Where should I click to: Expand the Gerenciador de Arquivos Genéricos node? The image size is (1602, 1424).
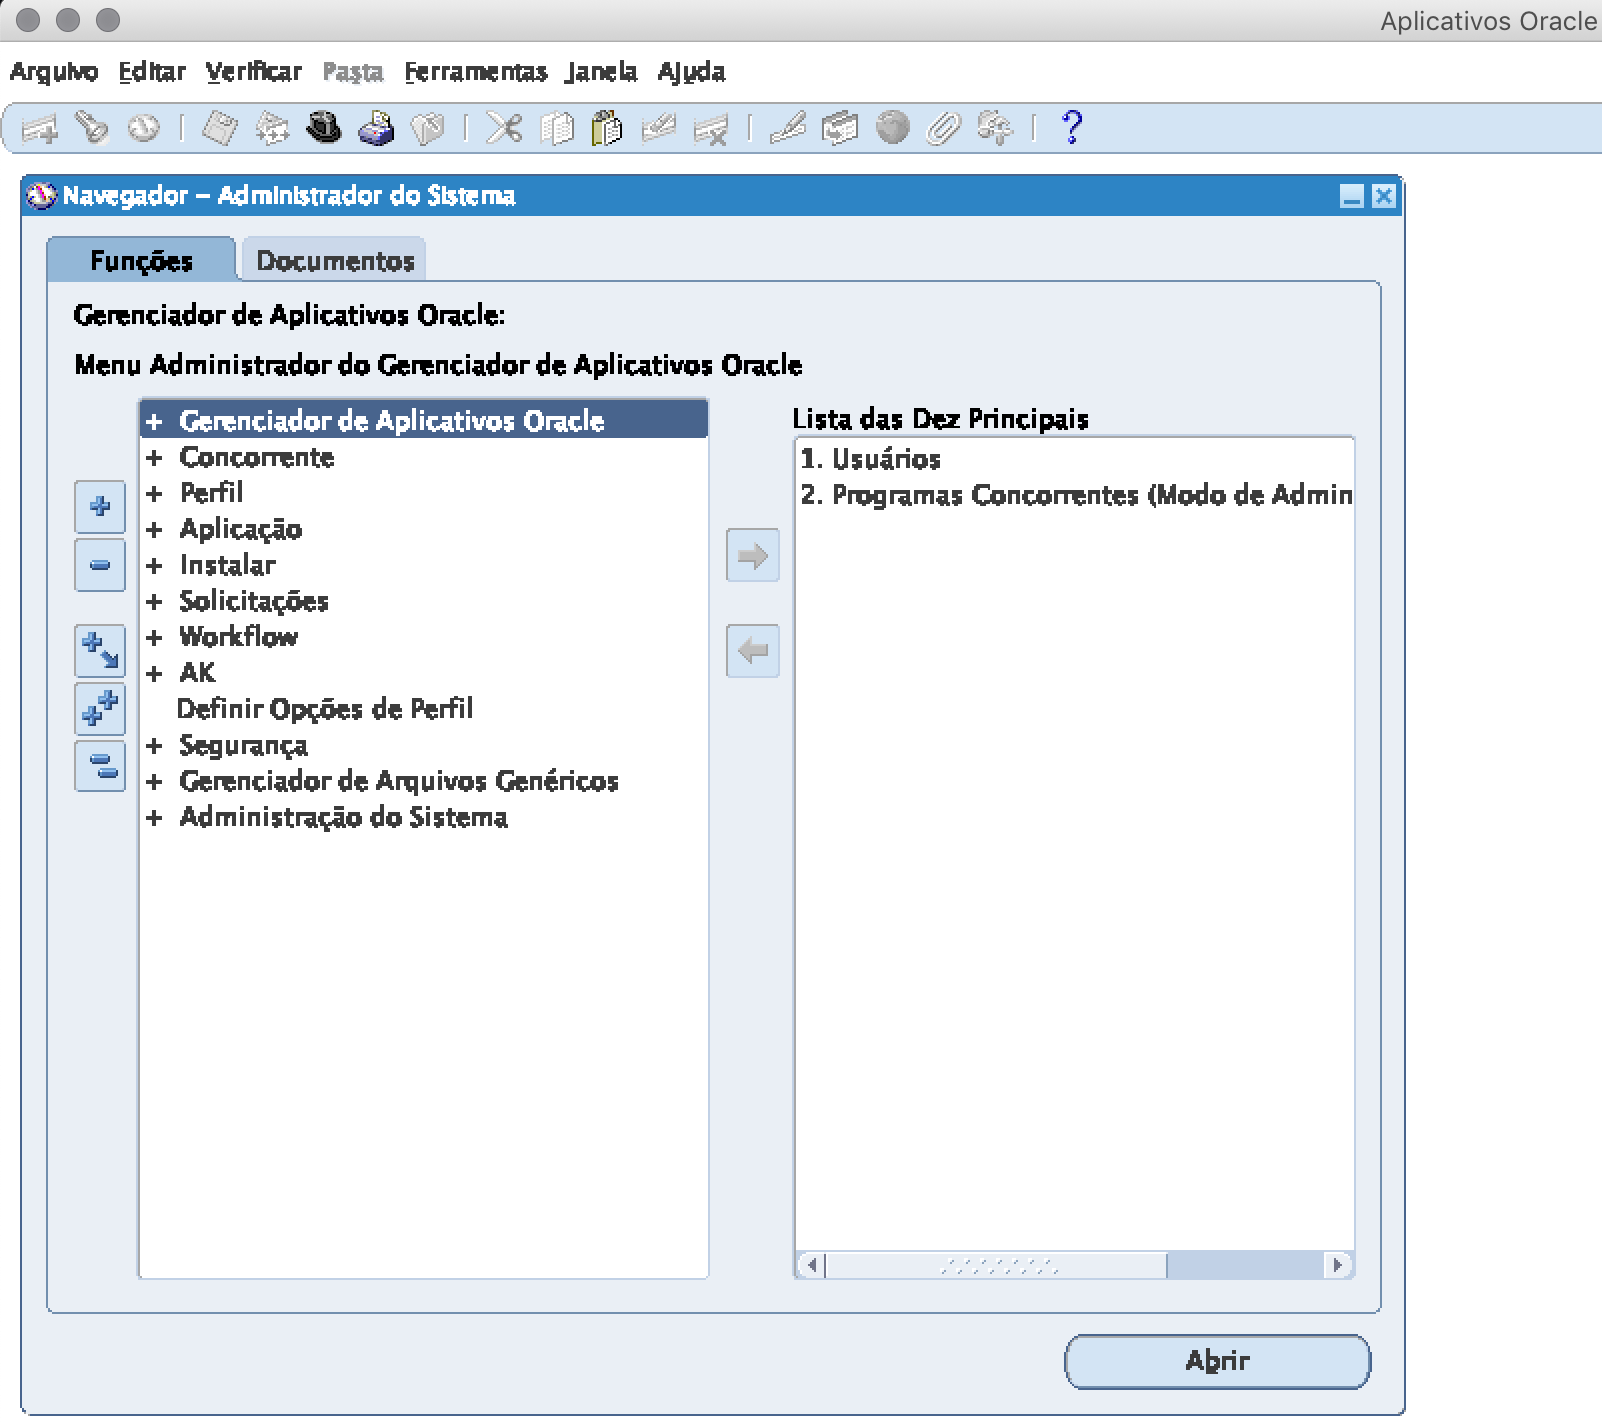[154, 782]
